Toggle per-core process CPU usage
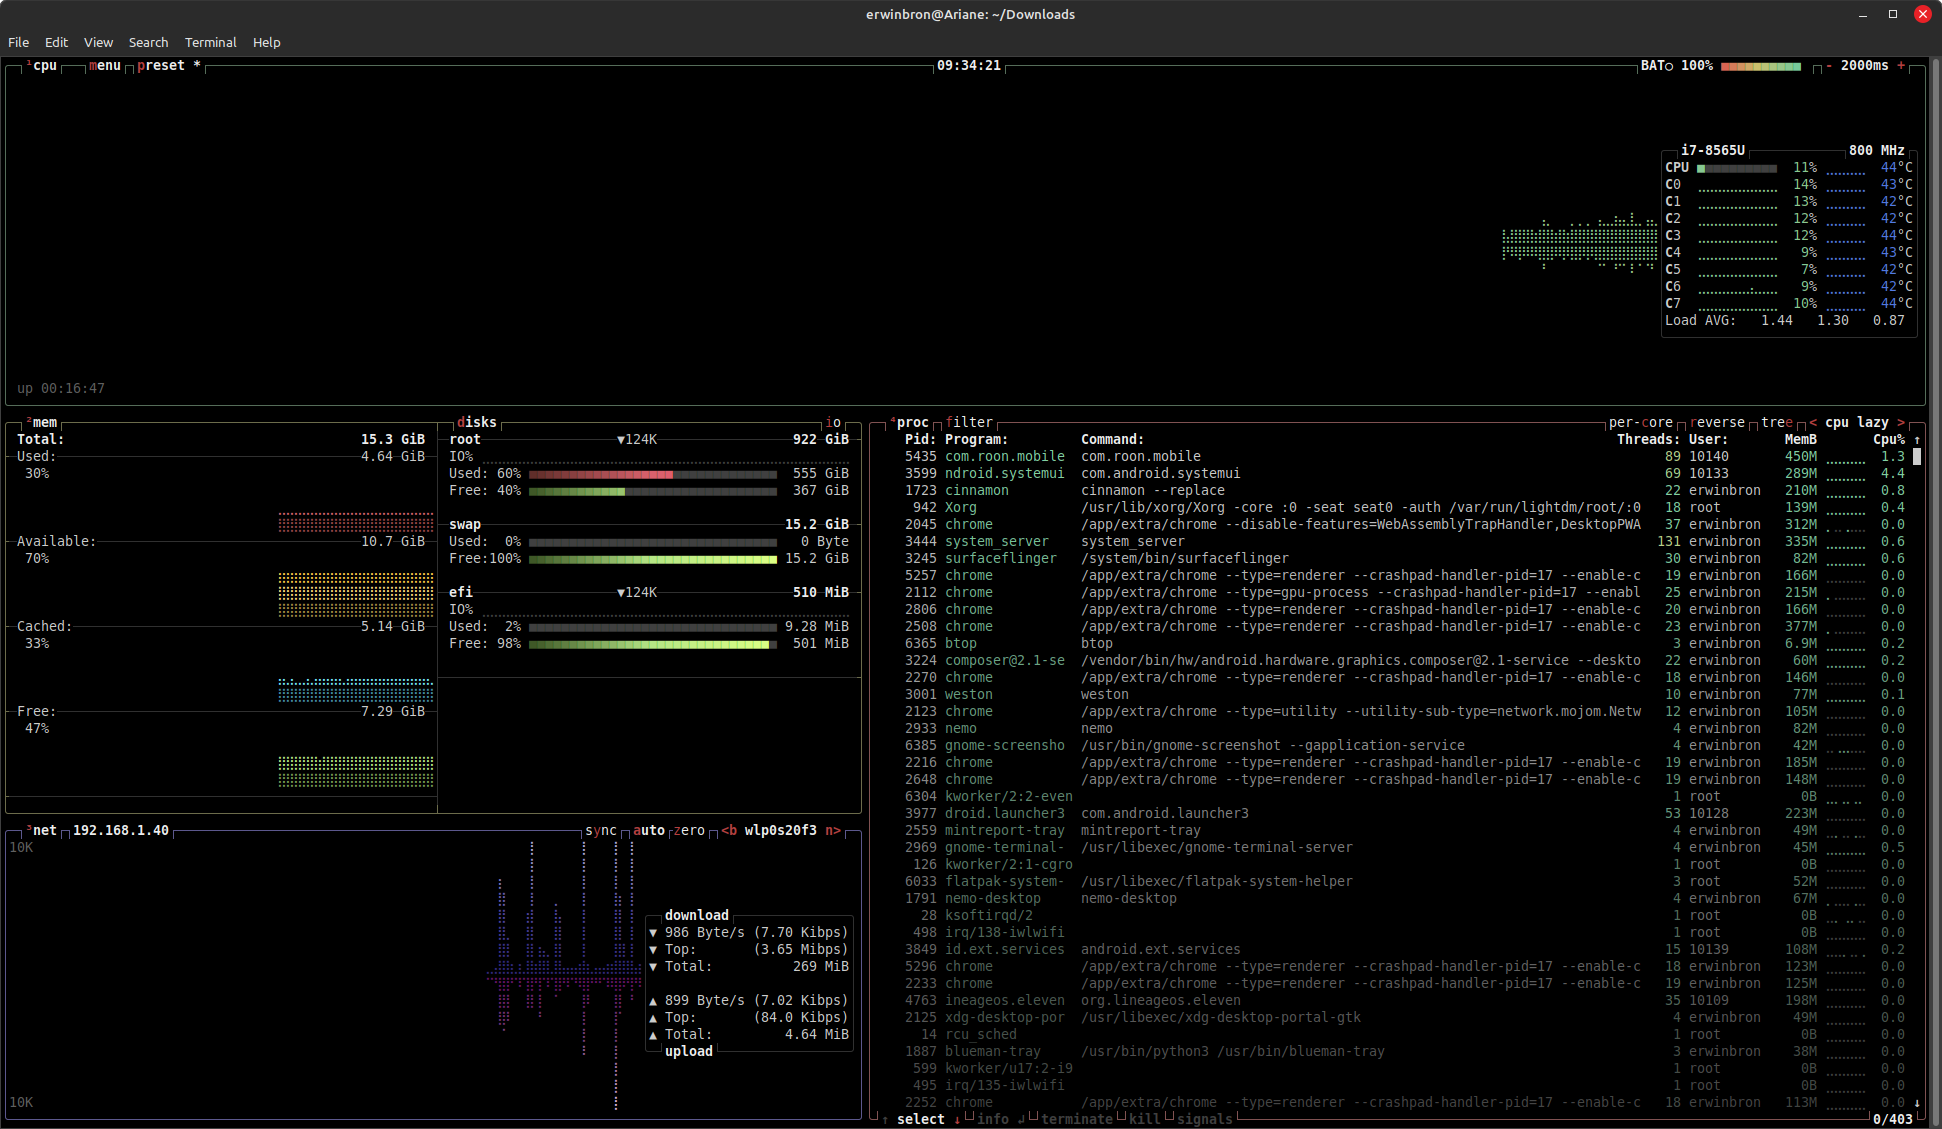This screenshot has width=1942, height=1129. click(1640, 423)
